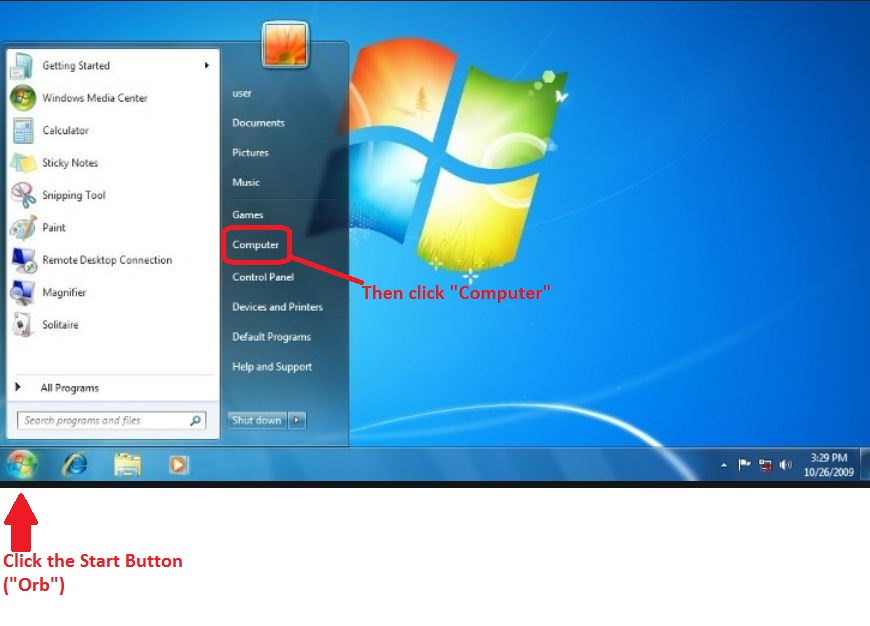Open the user folder link
Image resolution: width=870 pixels, height=626 pixels.
coord(242,93)
